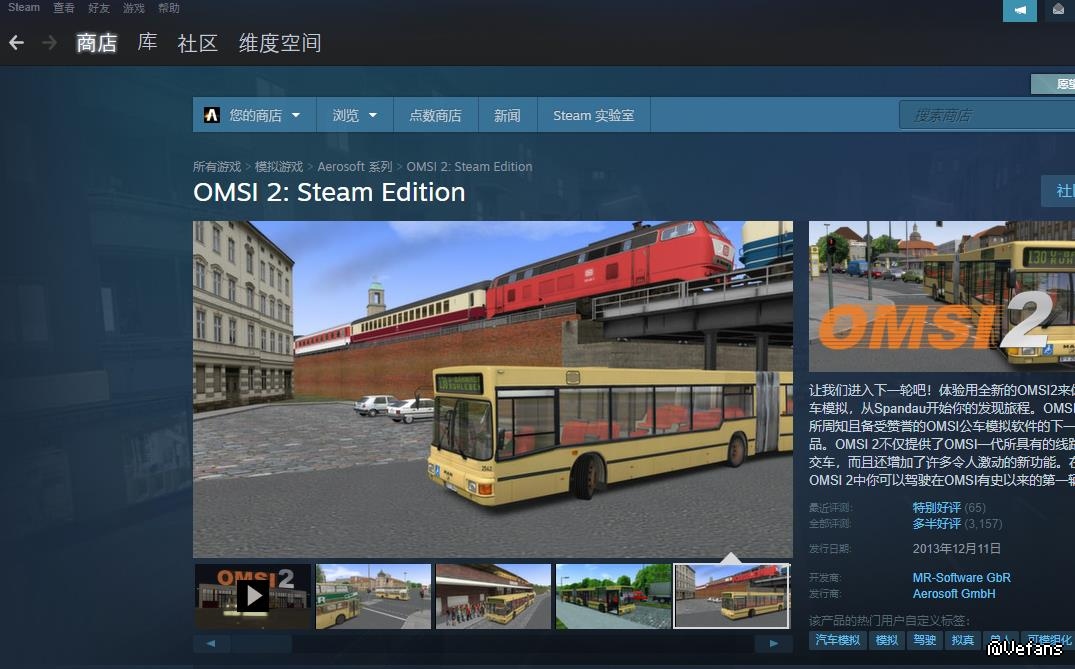Click the OMSI 2 header capsule image
Image resolution: width=1075 pixels, height=669 pixels.
[x=942, y=296]
